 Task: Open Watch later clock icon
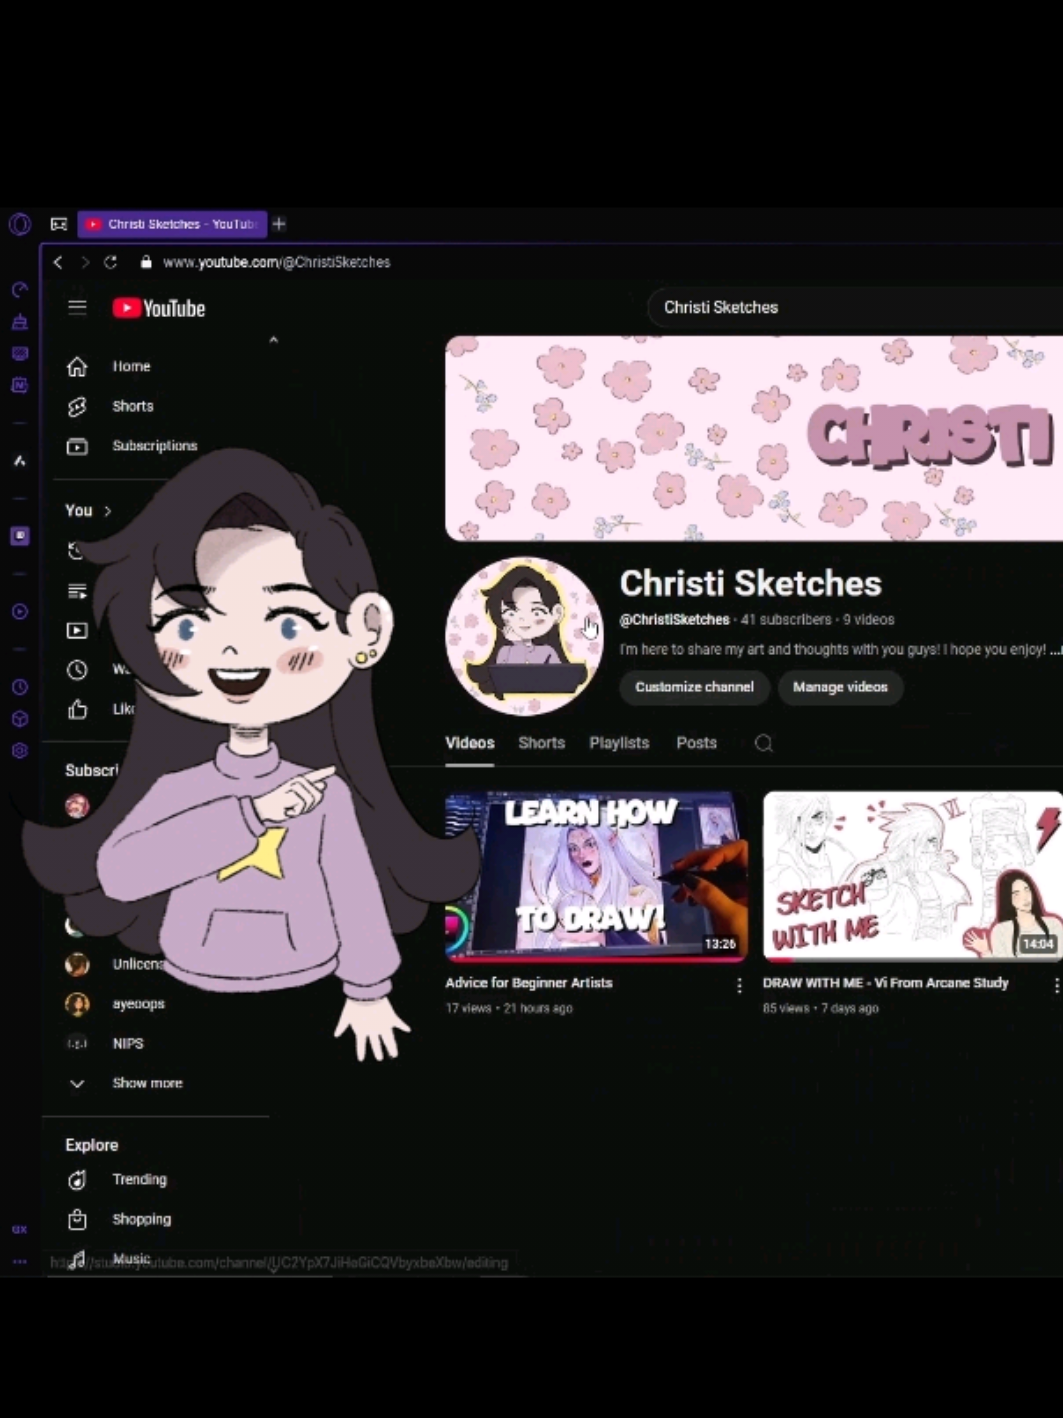(x=77, y=670)
